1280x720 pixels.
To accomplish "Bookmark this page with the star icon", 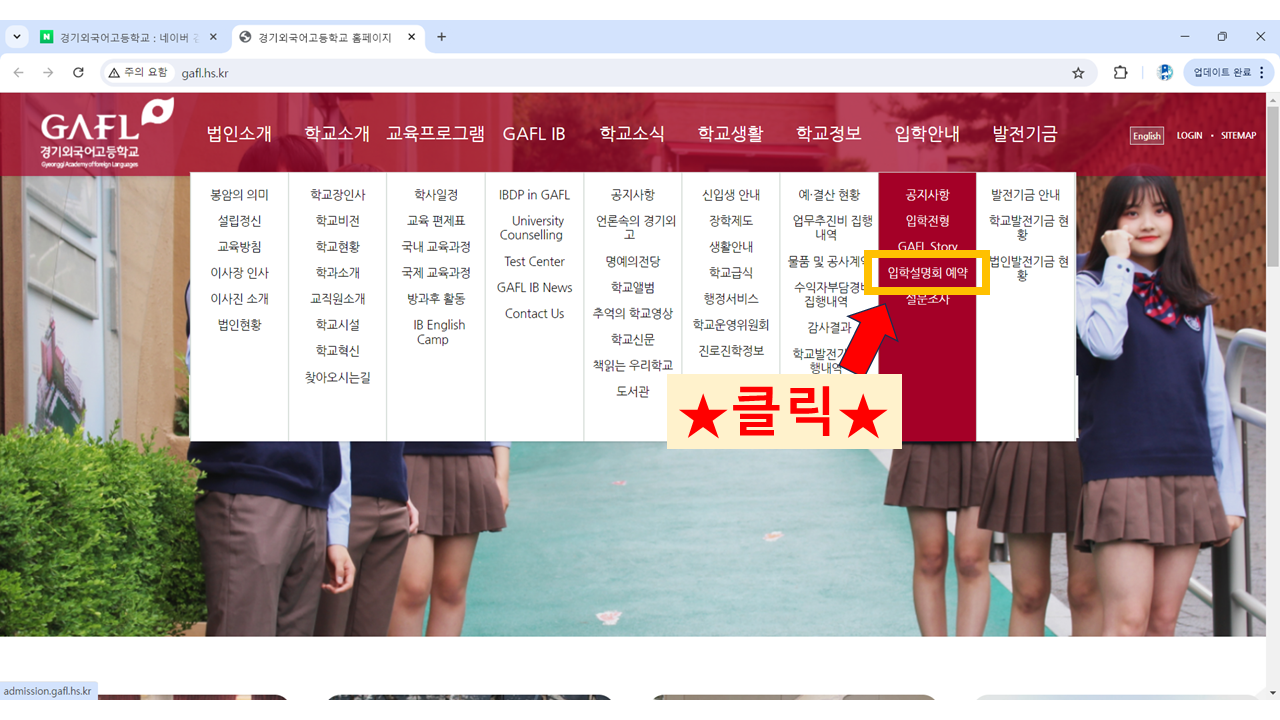I will (x=1078, y=73).
